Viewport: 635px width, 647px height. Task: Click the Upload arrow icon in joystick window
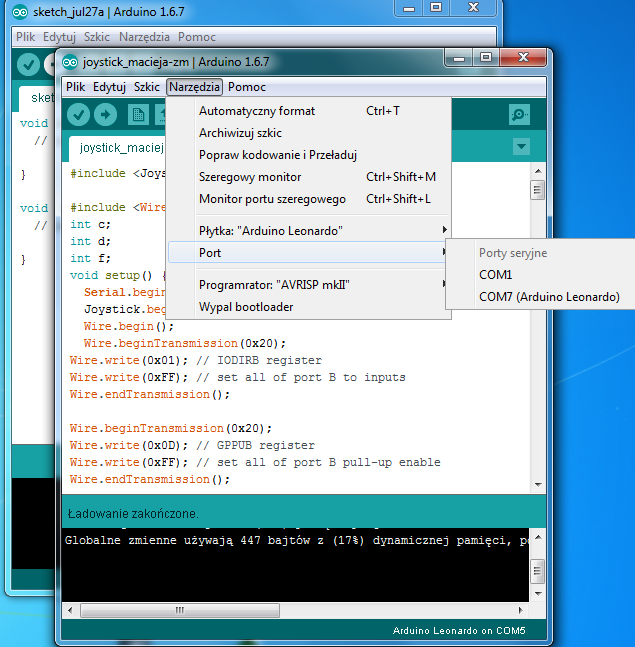click(x=107, y=115)
